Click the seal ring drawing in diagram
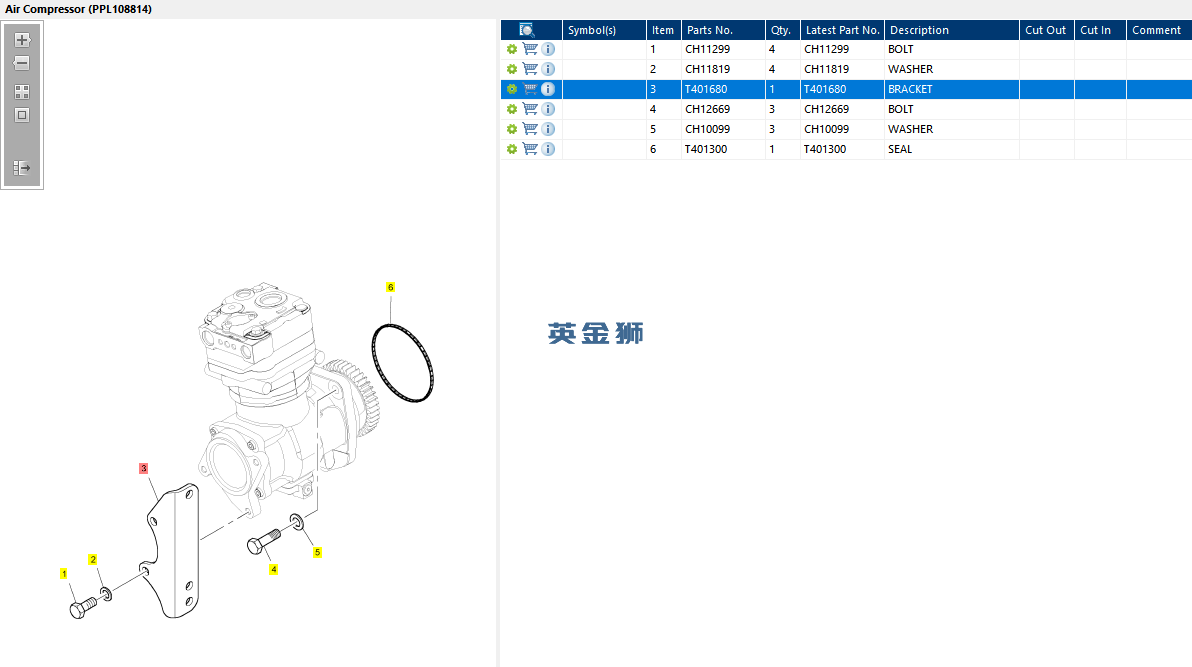 [402, 363]
